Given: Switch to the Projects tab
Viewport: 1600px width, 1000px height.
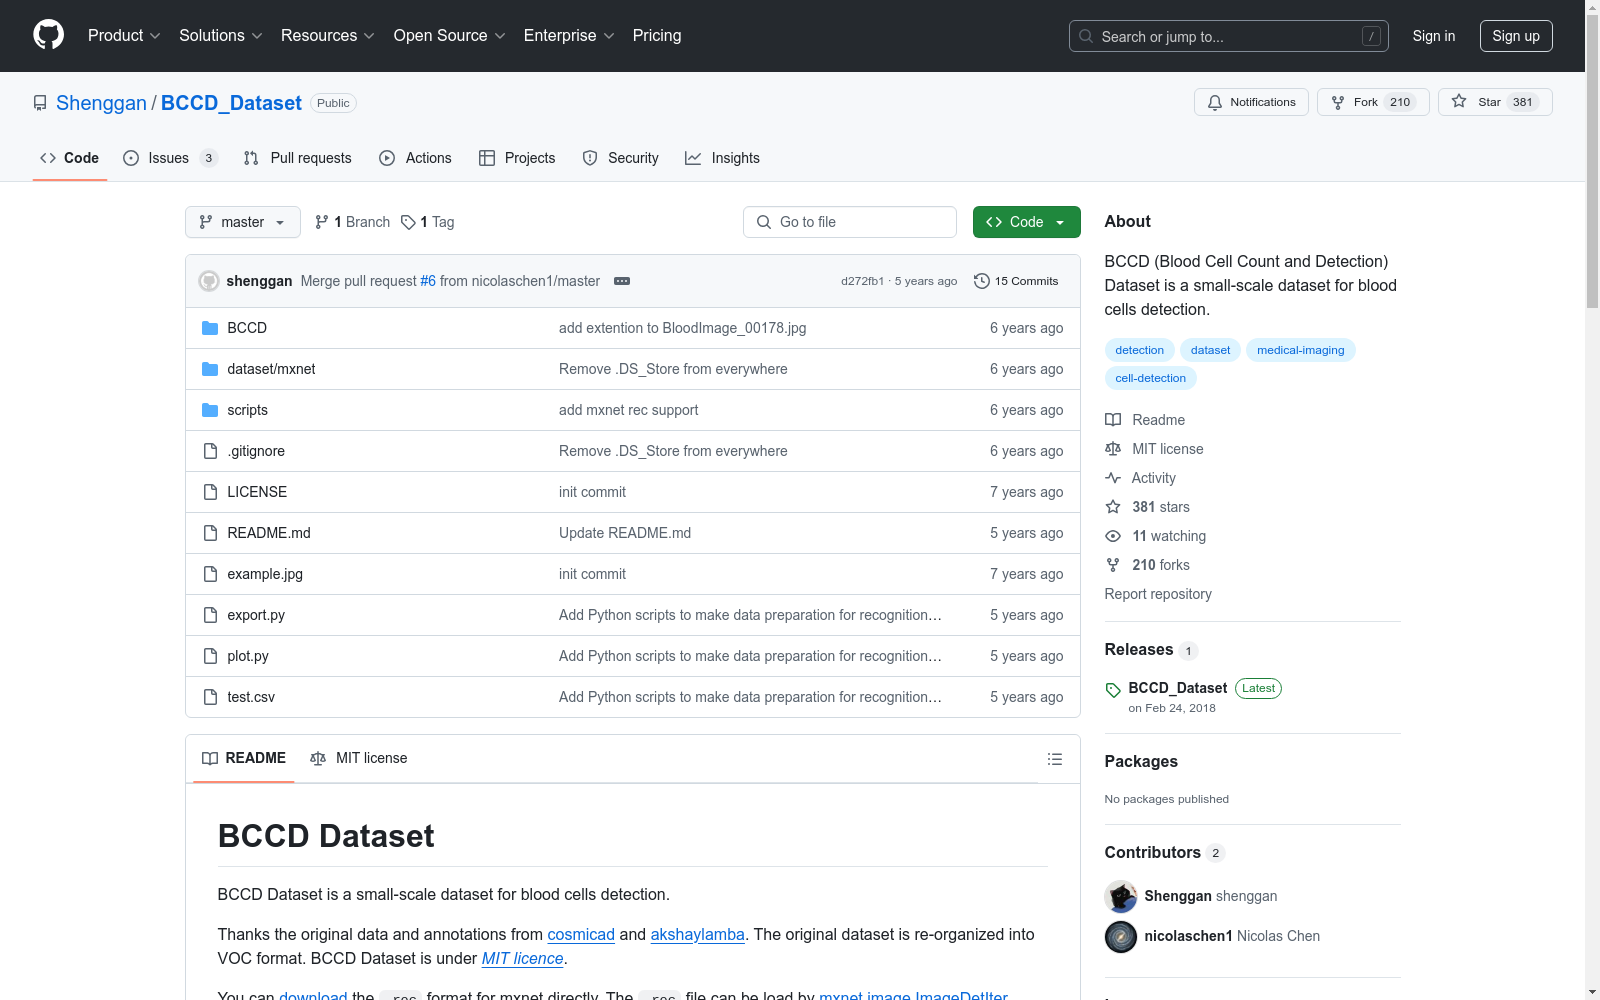Looking at the screenshot, I should coord(517,158).
